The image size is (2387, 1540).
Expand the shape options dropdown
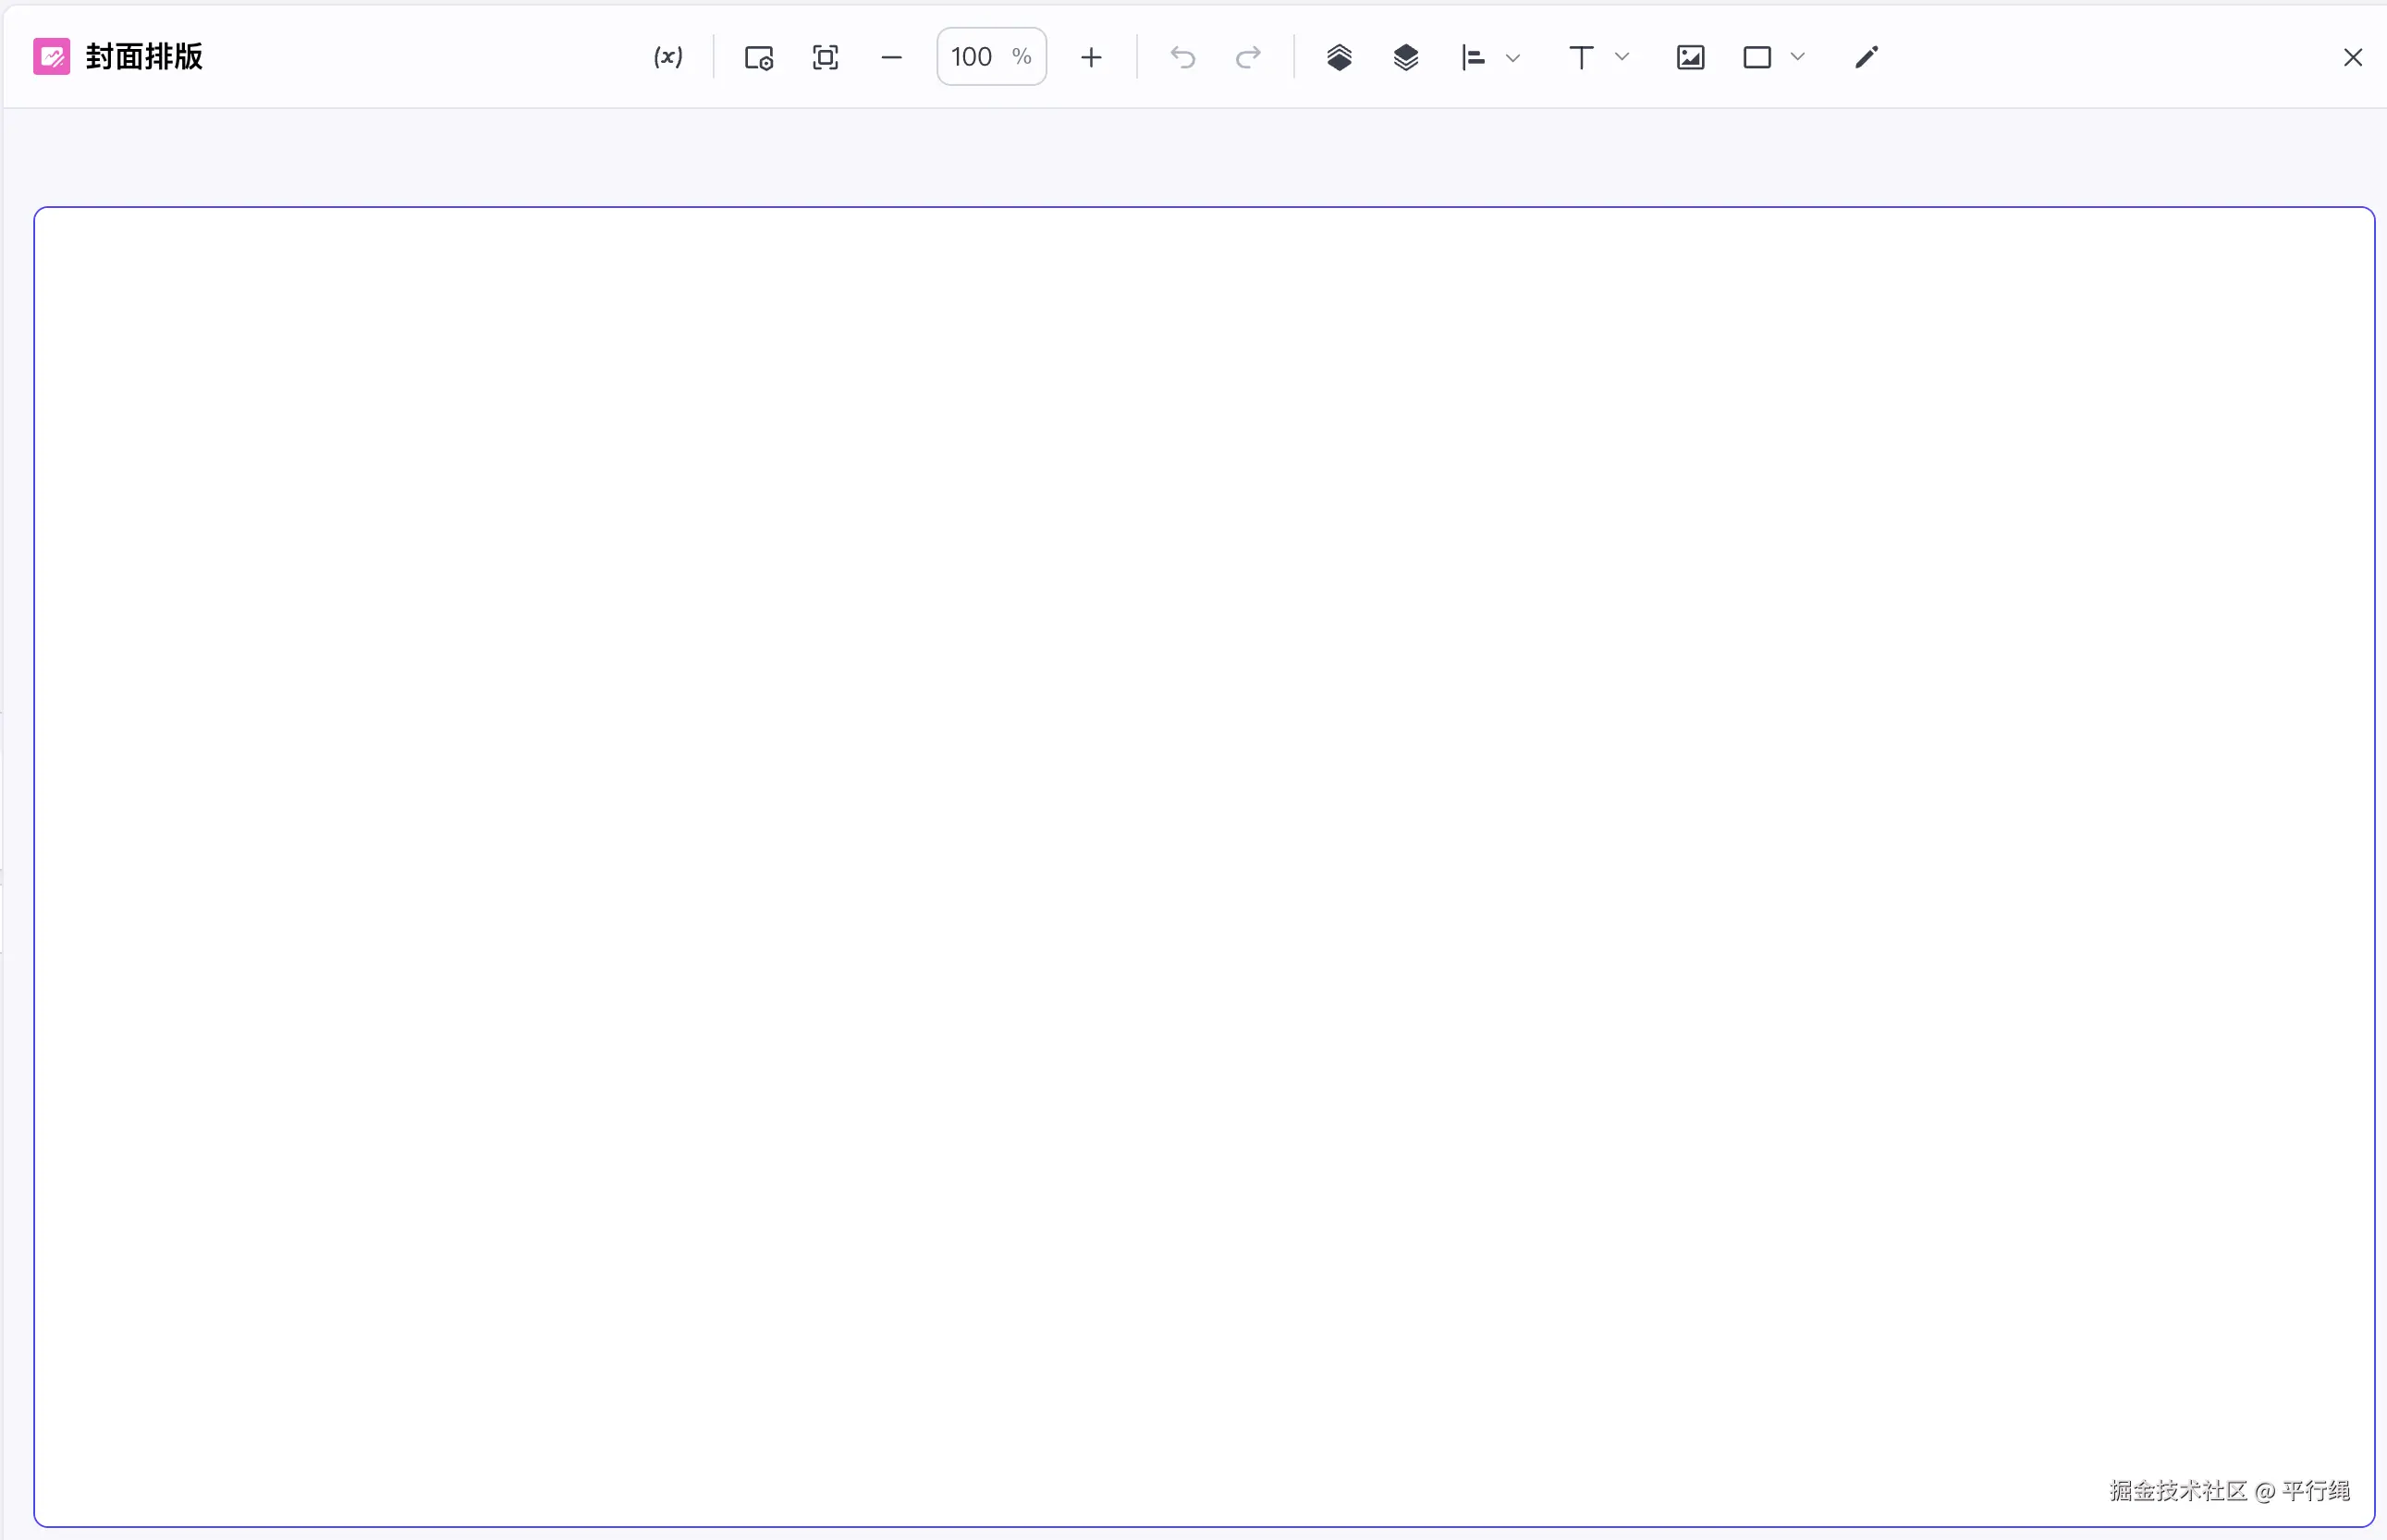pyautogui.click(x=1797, y=57)
